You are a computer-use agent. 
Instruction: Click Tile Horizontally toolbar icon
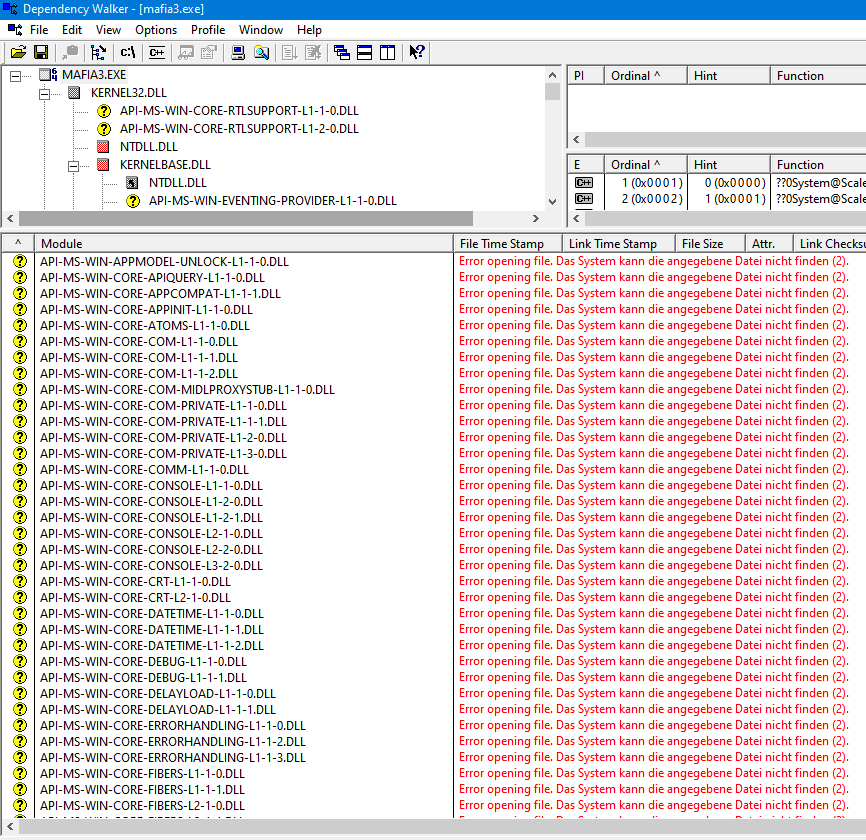click(x=365, y=52)
